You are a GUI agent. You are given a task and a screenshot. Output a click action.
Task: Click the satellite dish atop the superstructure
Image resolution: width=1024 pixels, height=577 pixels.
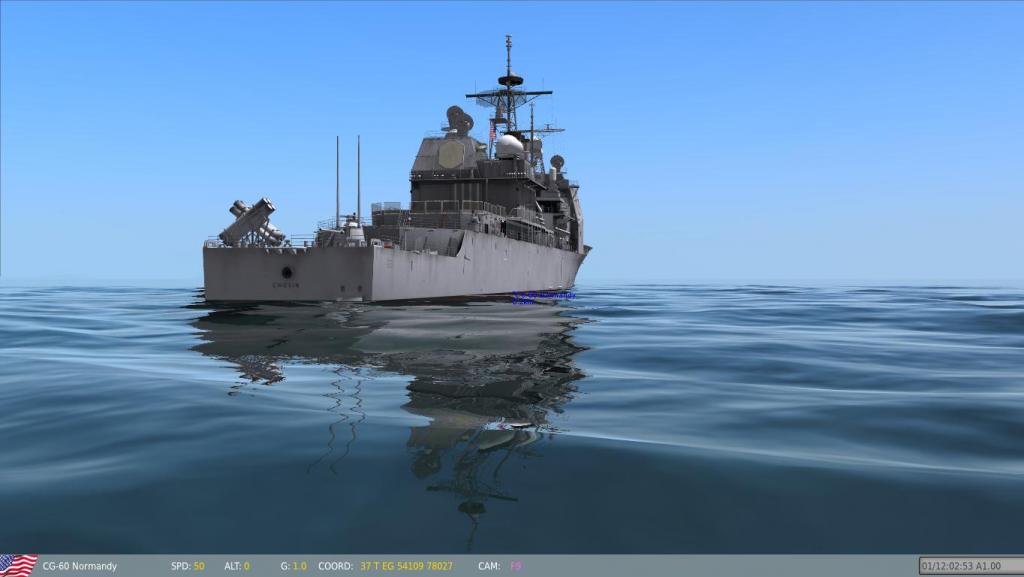pyautogui.click(x=458, y=119)
